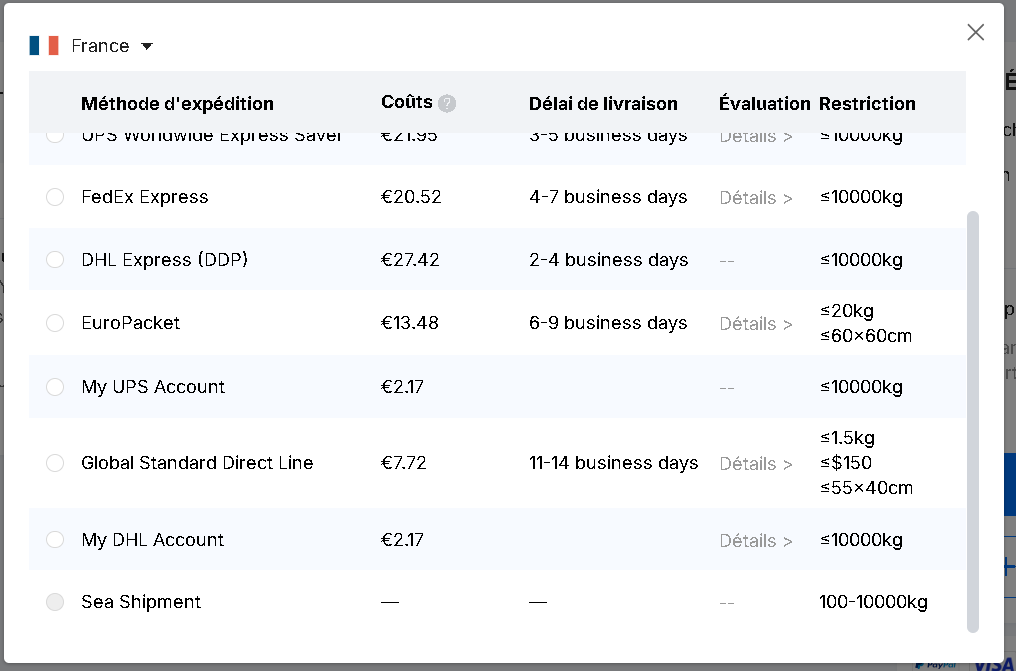View Détails for EuroPacket evaluation
This screenshot has width=1016, height=671.
756,324
